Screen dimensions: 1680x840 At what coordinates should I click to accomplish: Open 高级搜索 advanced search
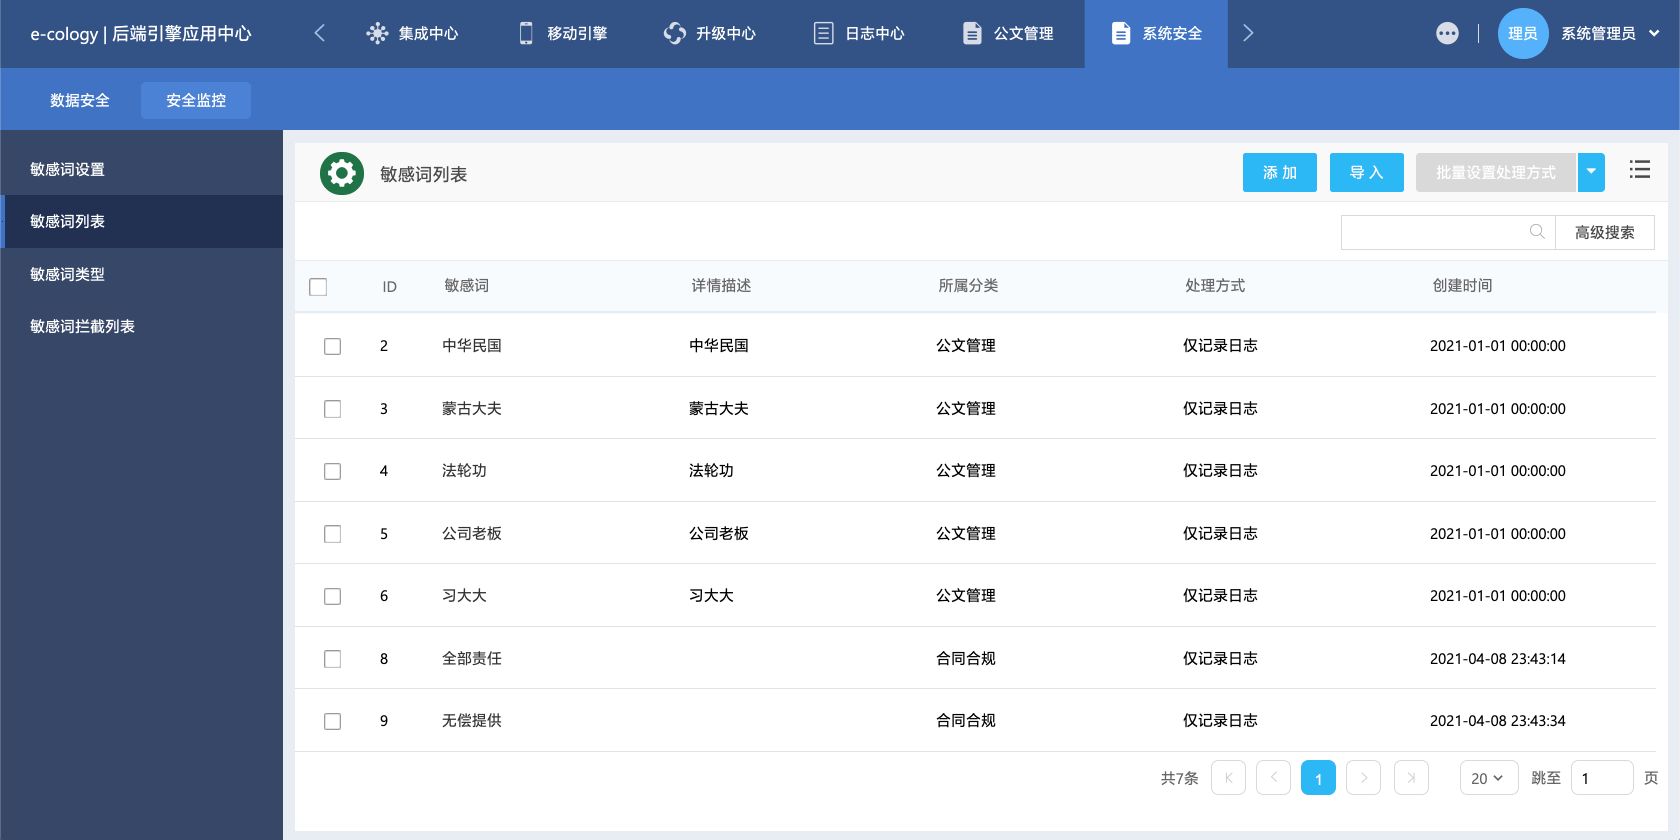pyautogui.click(x=1605, y=232)
